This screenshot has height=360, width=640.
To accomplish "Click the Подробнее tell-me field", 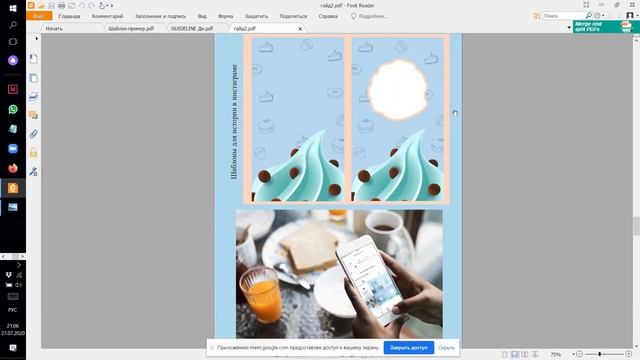I will (x=369, y=16).
